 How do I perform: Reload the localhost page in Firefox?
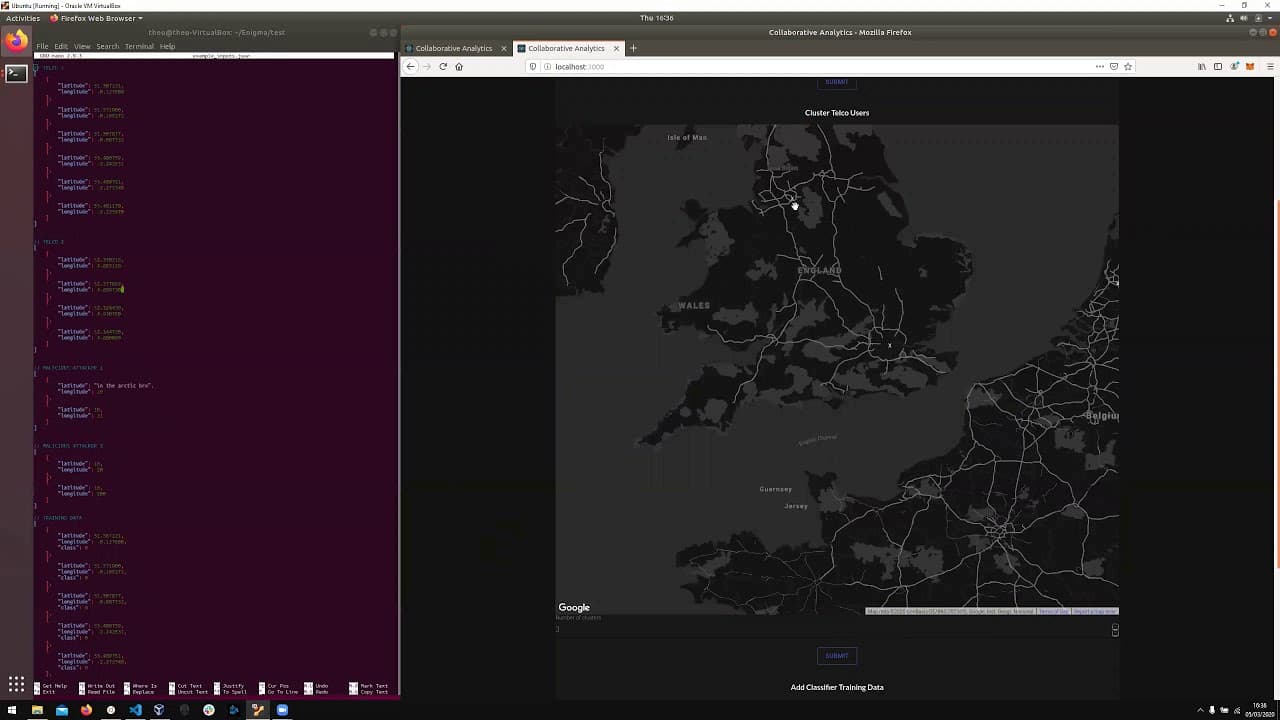(443, 67)
